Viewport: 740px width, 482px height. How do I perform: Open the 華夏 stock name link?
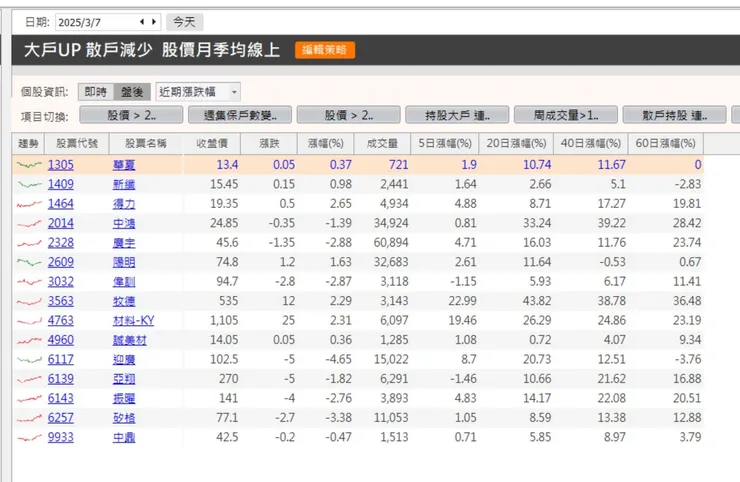(124, 165)
